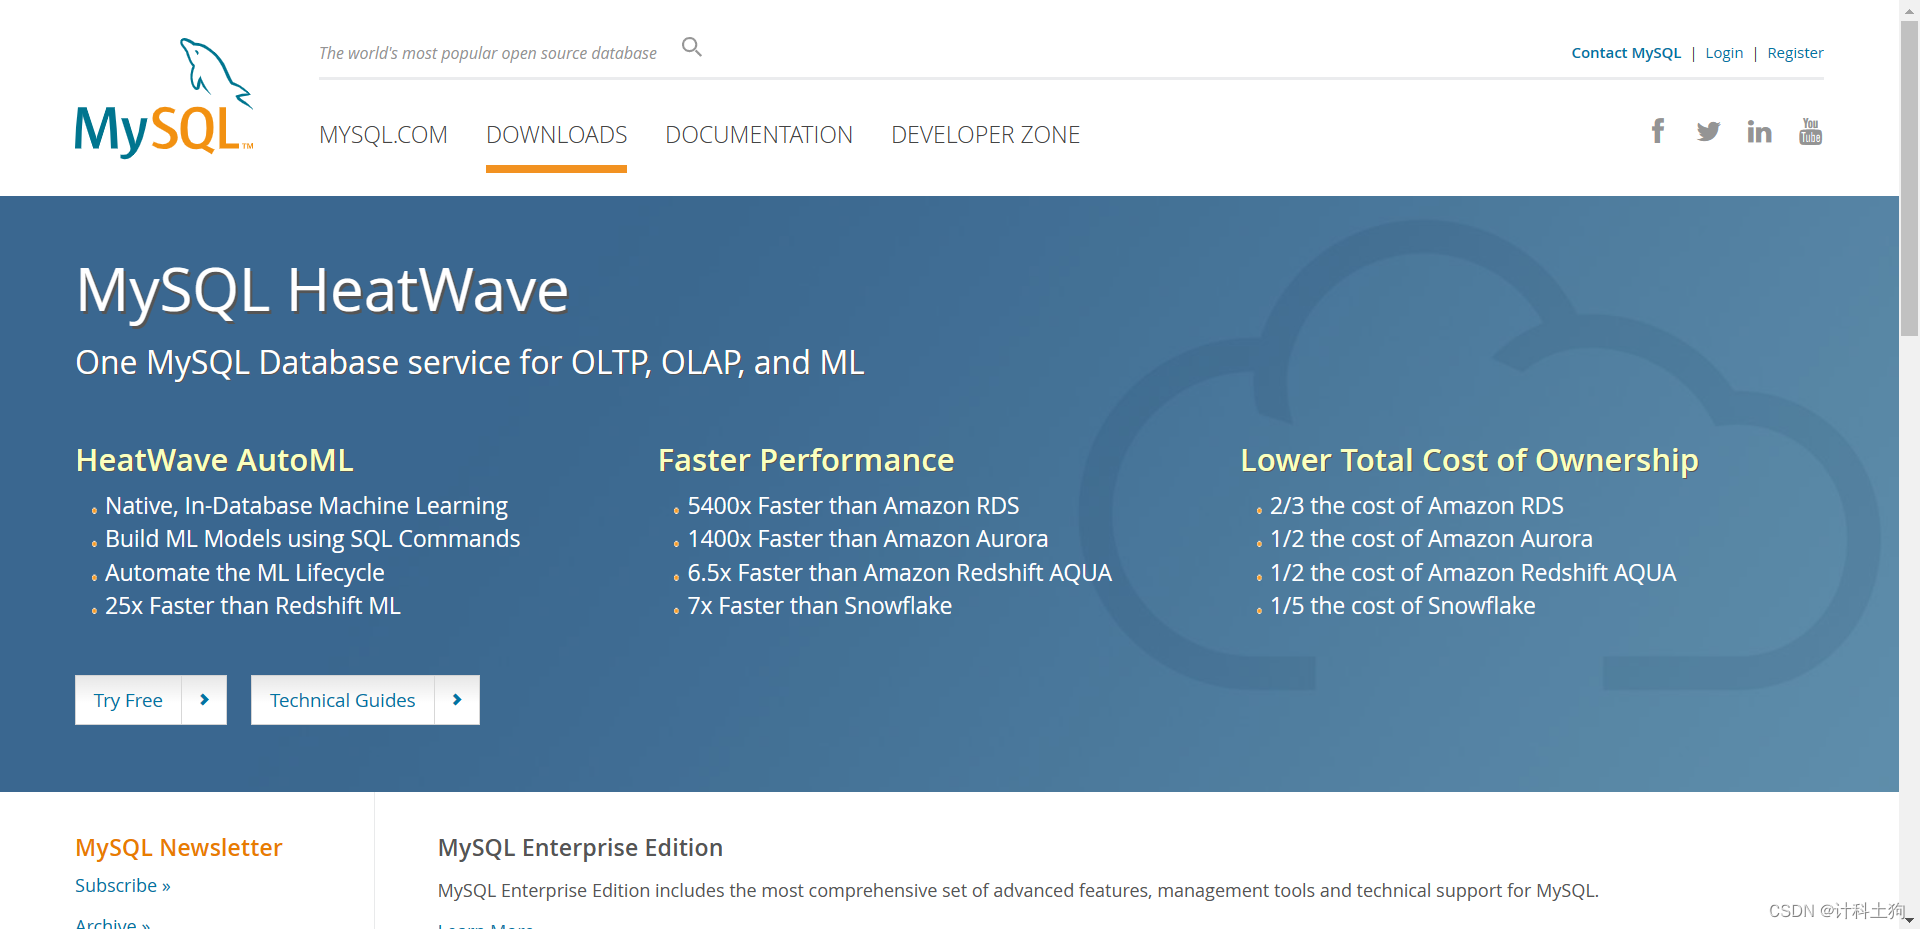Click 'Build ML Models using SQL Commands'
1920x929 pixels.
312,539
